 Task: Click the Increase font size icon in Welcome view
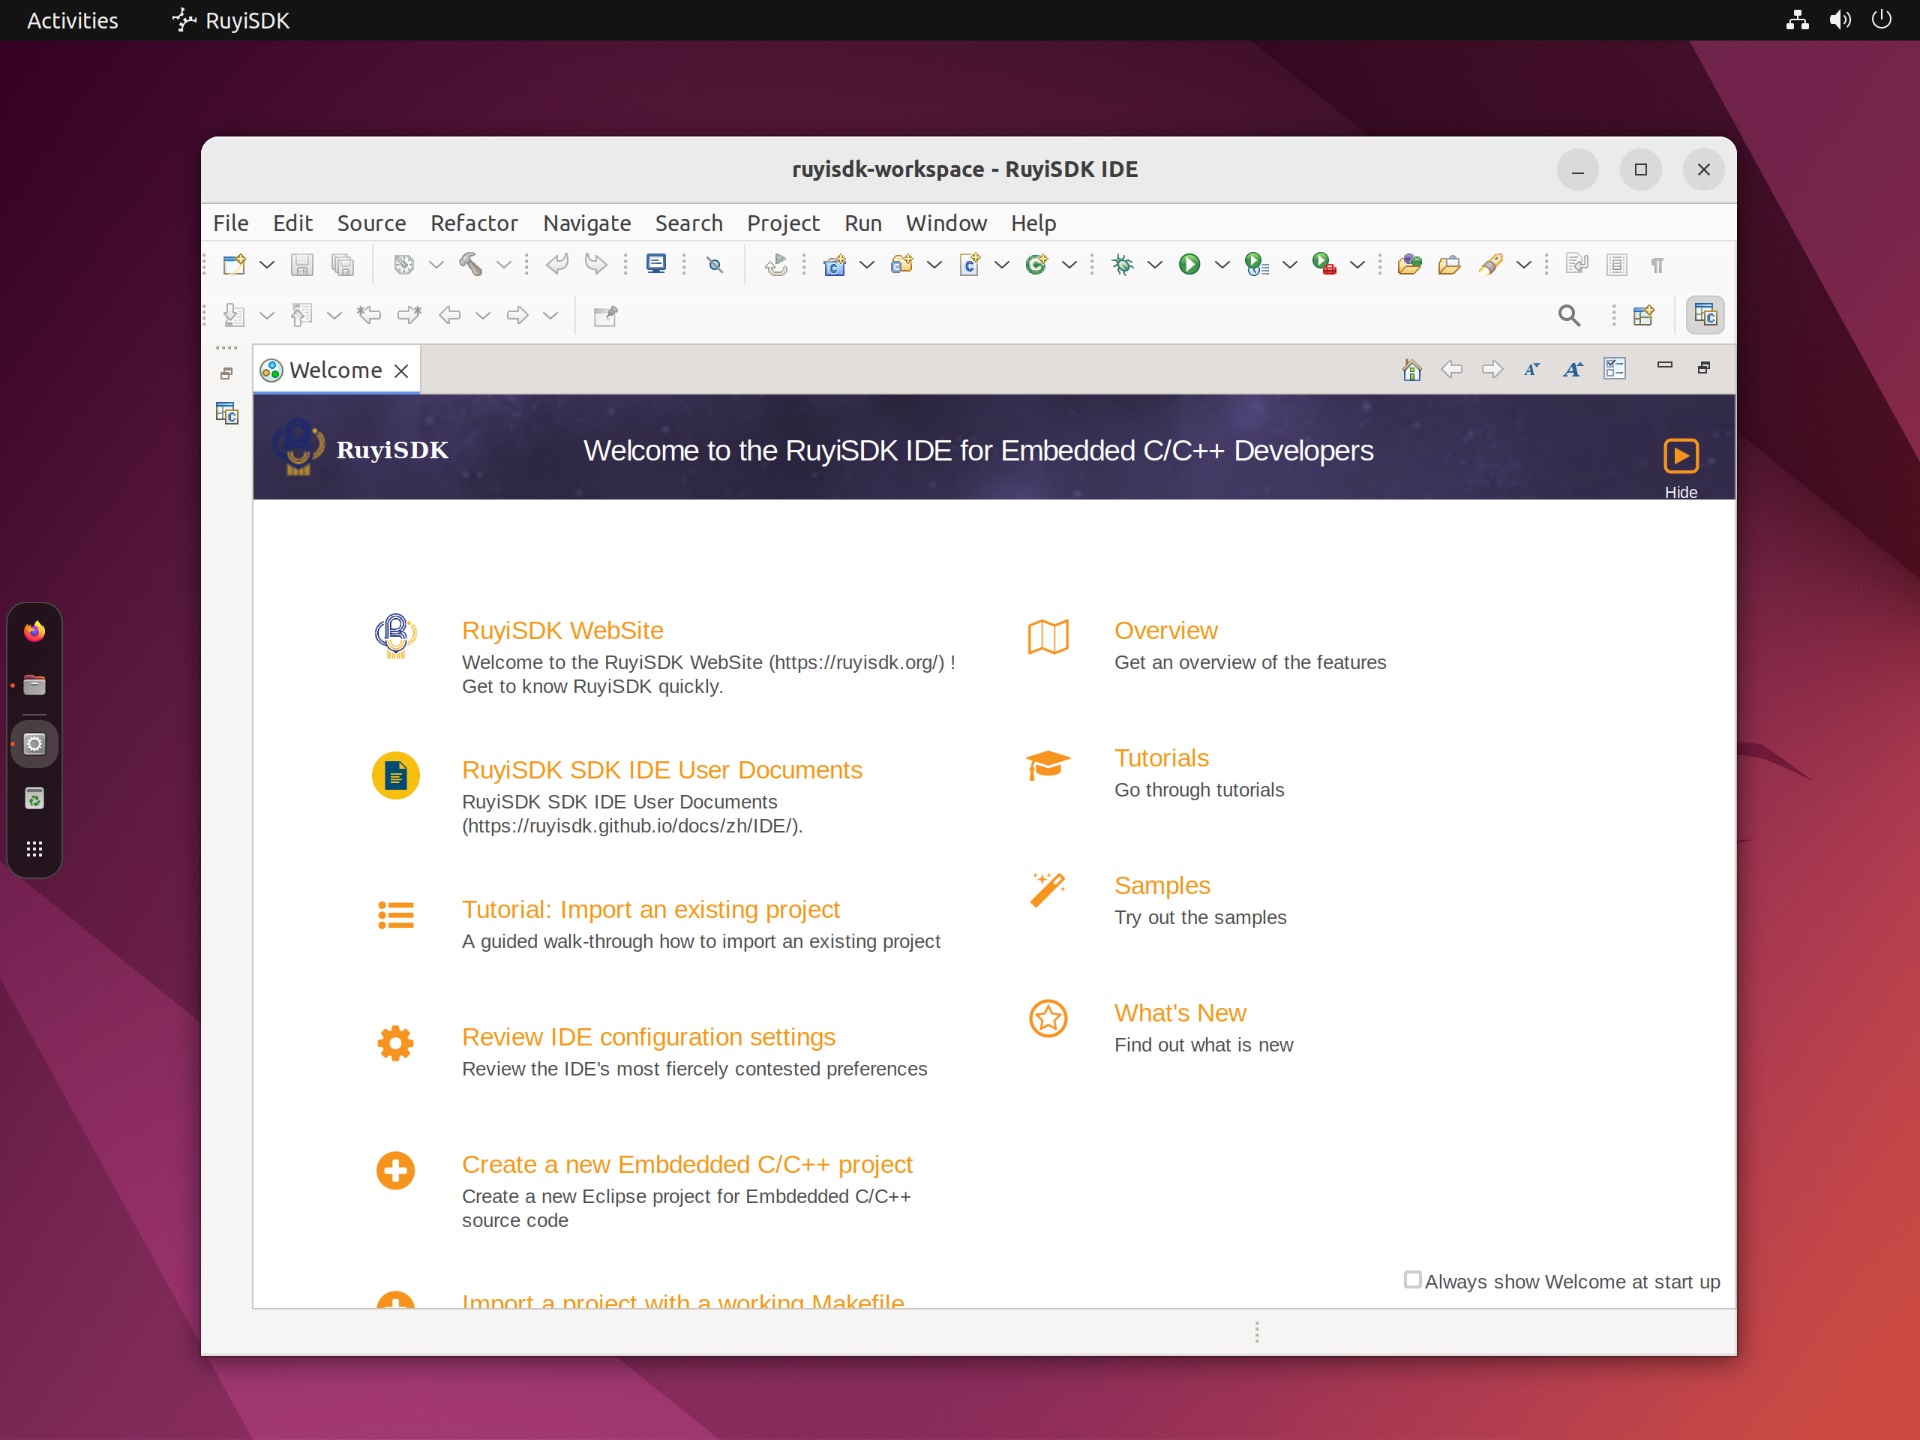pos(1571,369)
